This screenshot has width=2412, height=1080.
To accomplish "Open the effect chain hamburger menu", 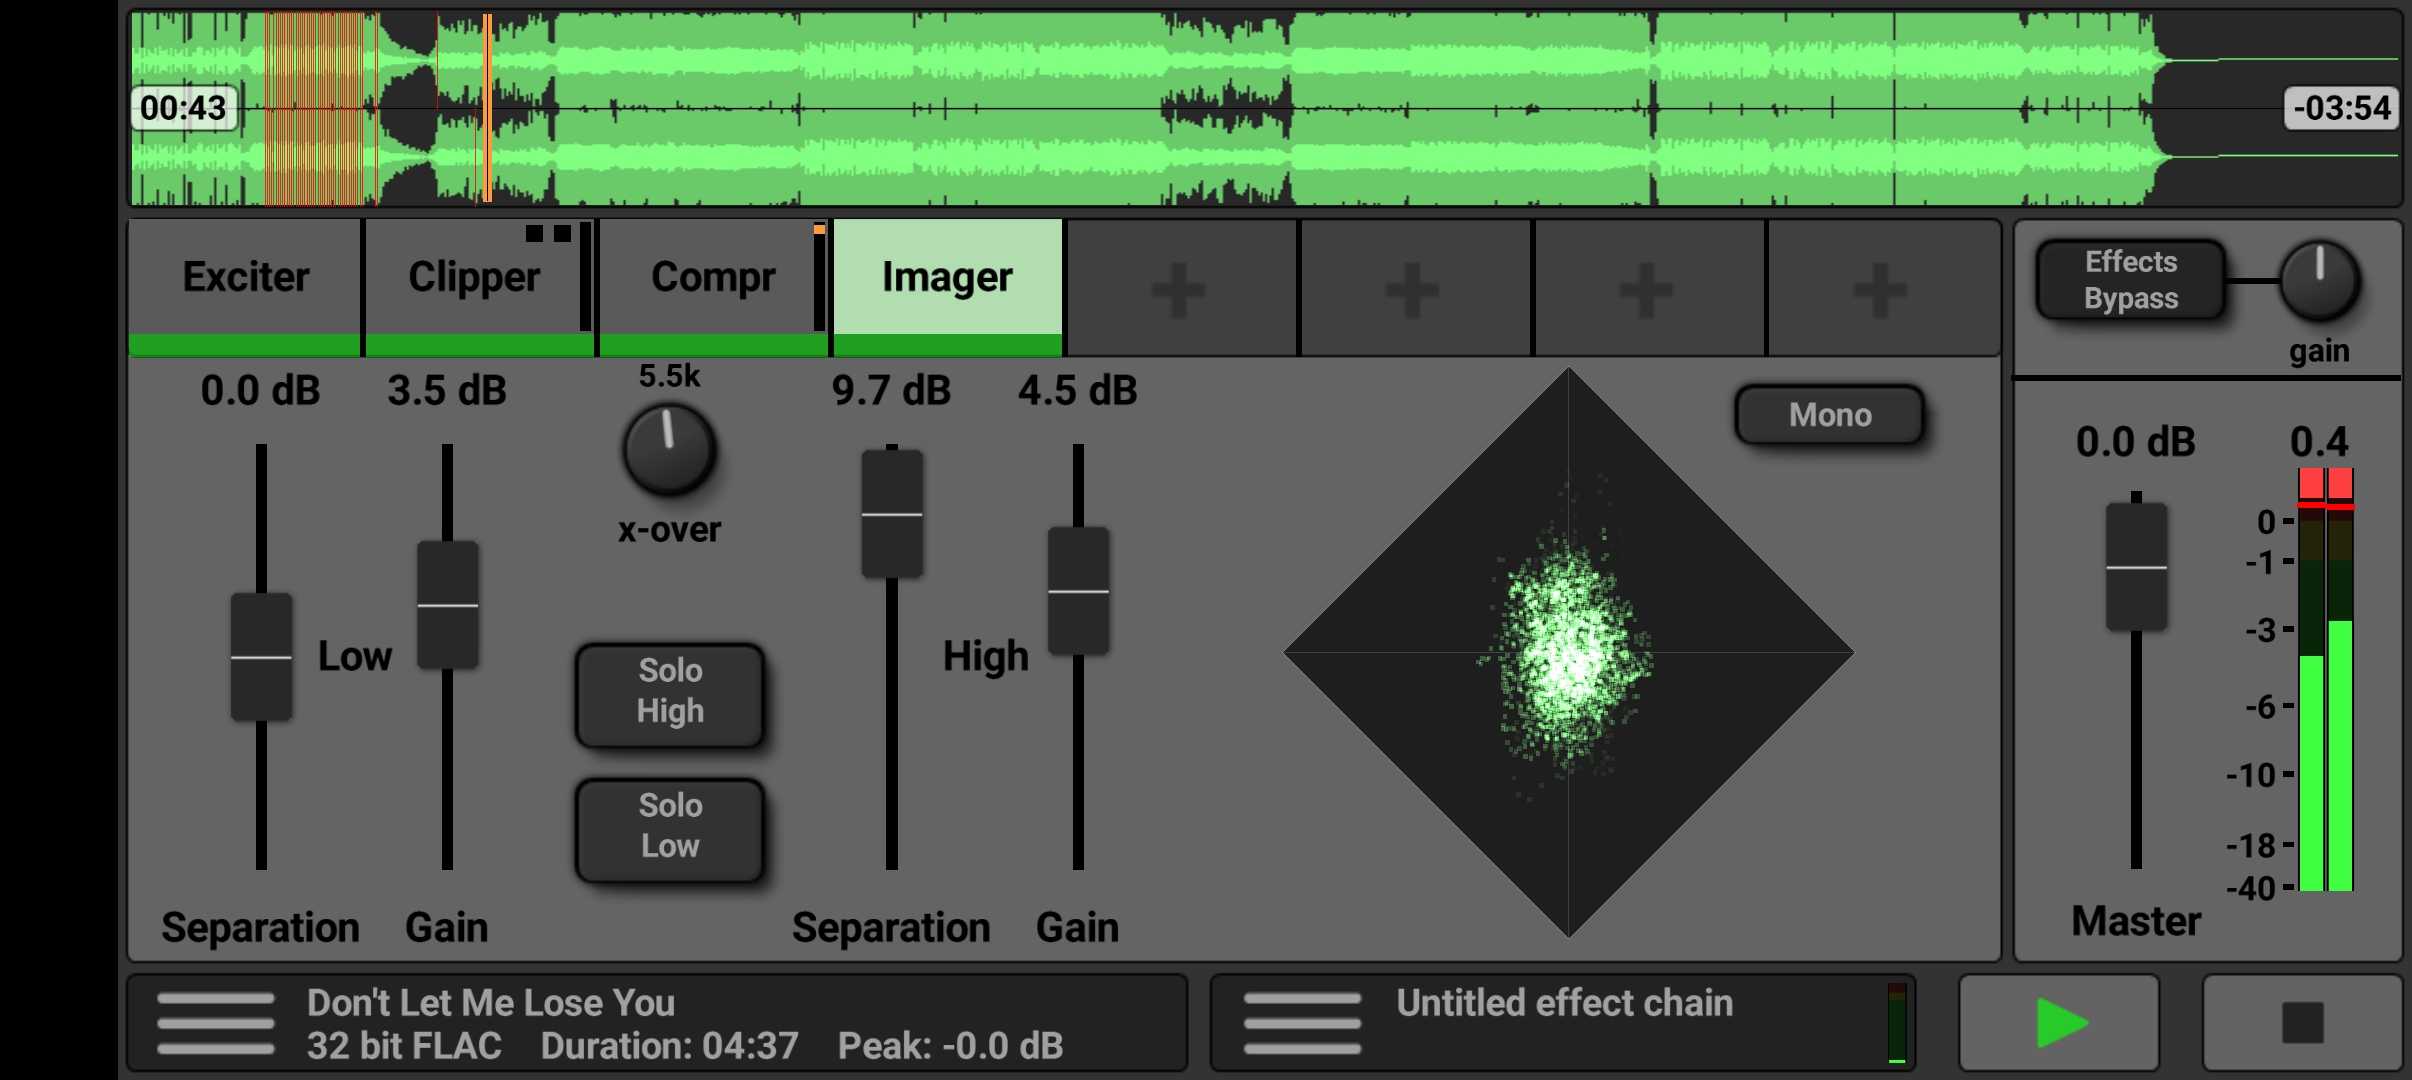I will (x=1302, y=1024).
